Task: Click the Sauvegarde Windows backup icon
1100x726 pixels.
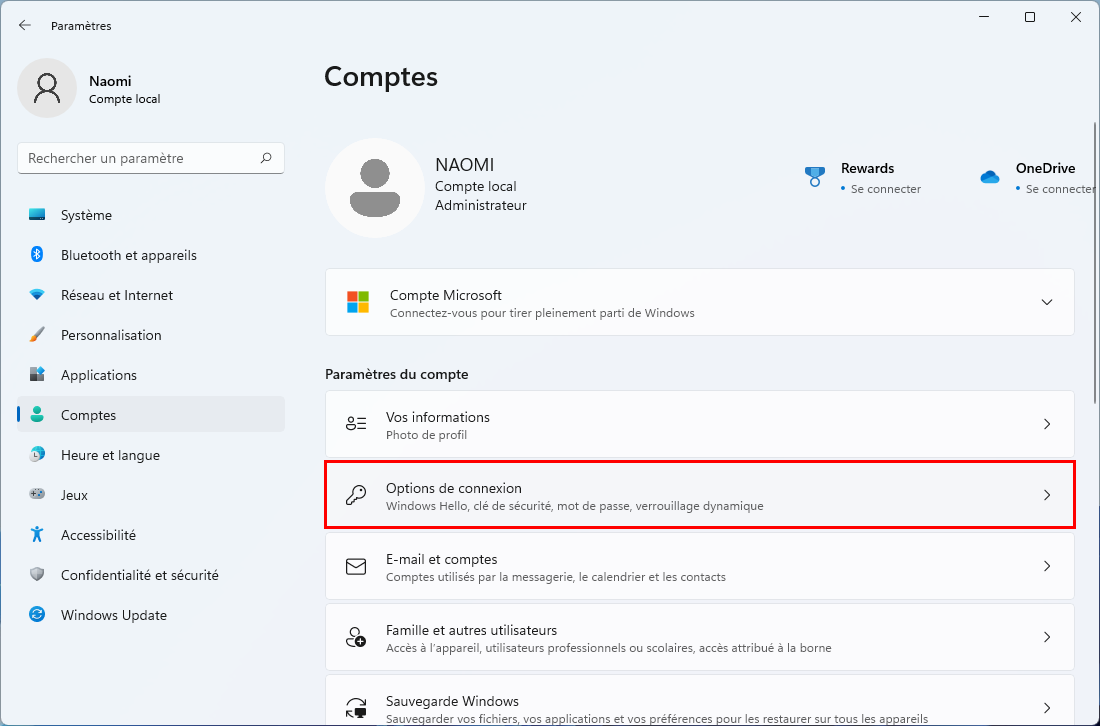Action: coord(356,708)
